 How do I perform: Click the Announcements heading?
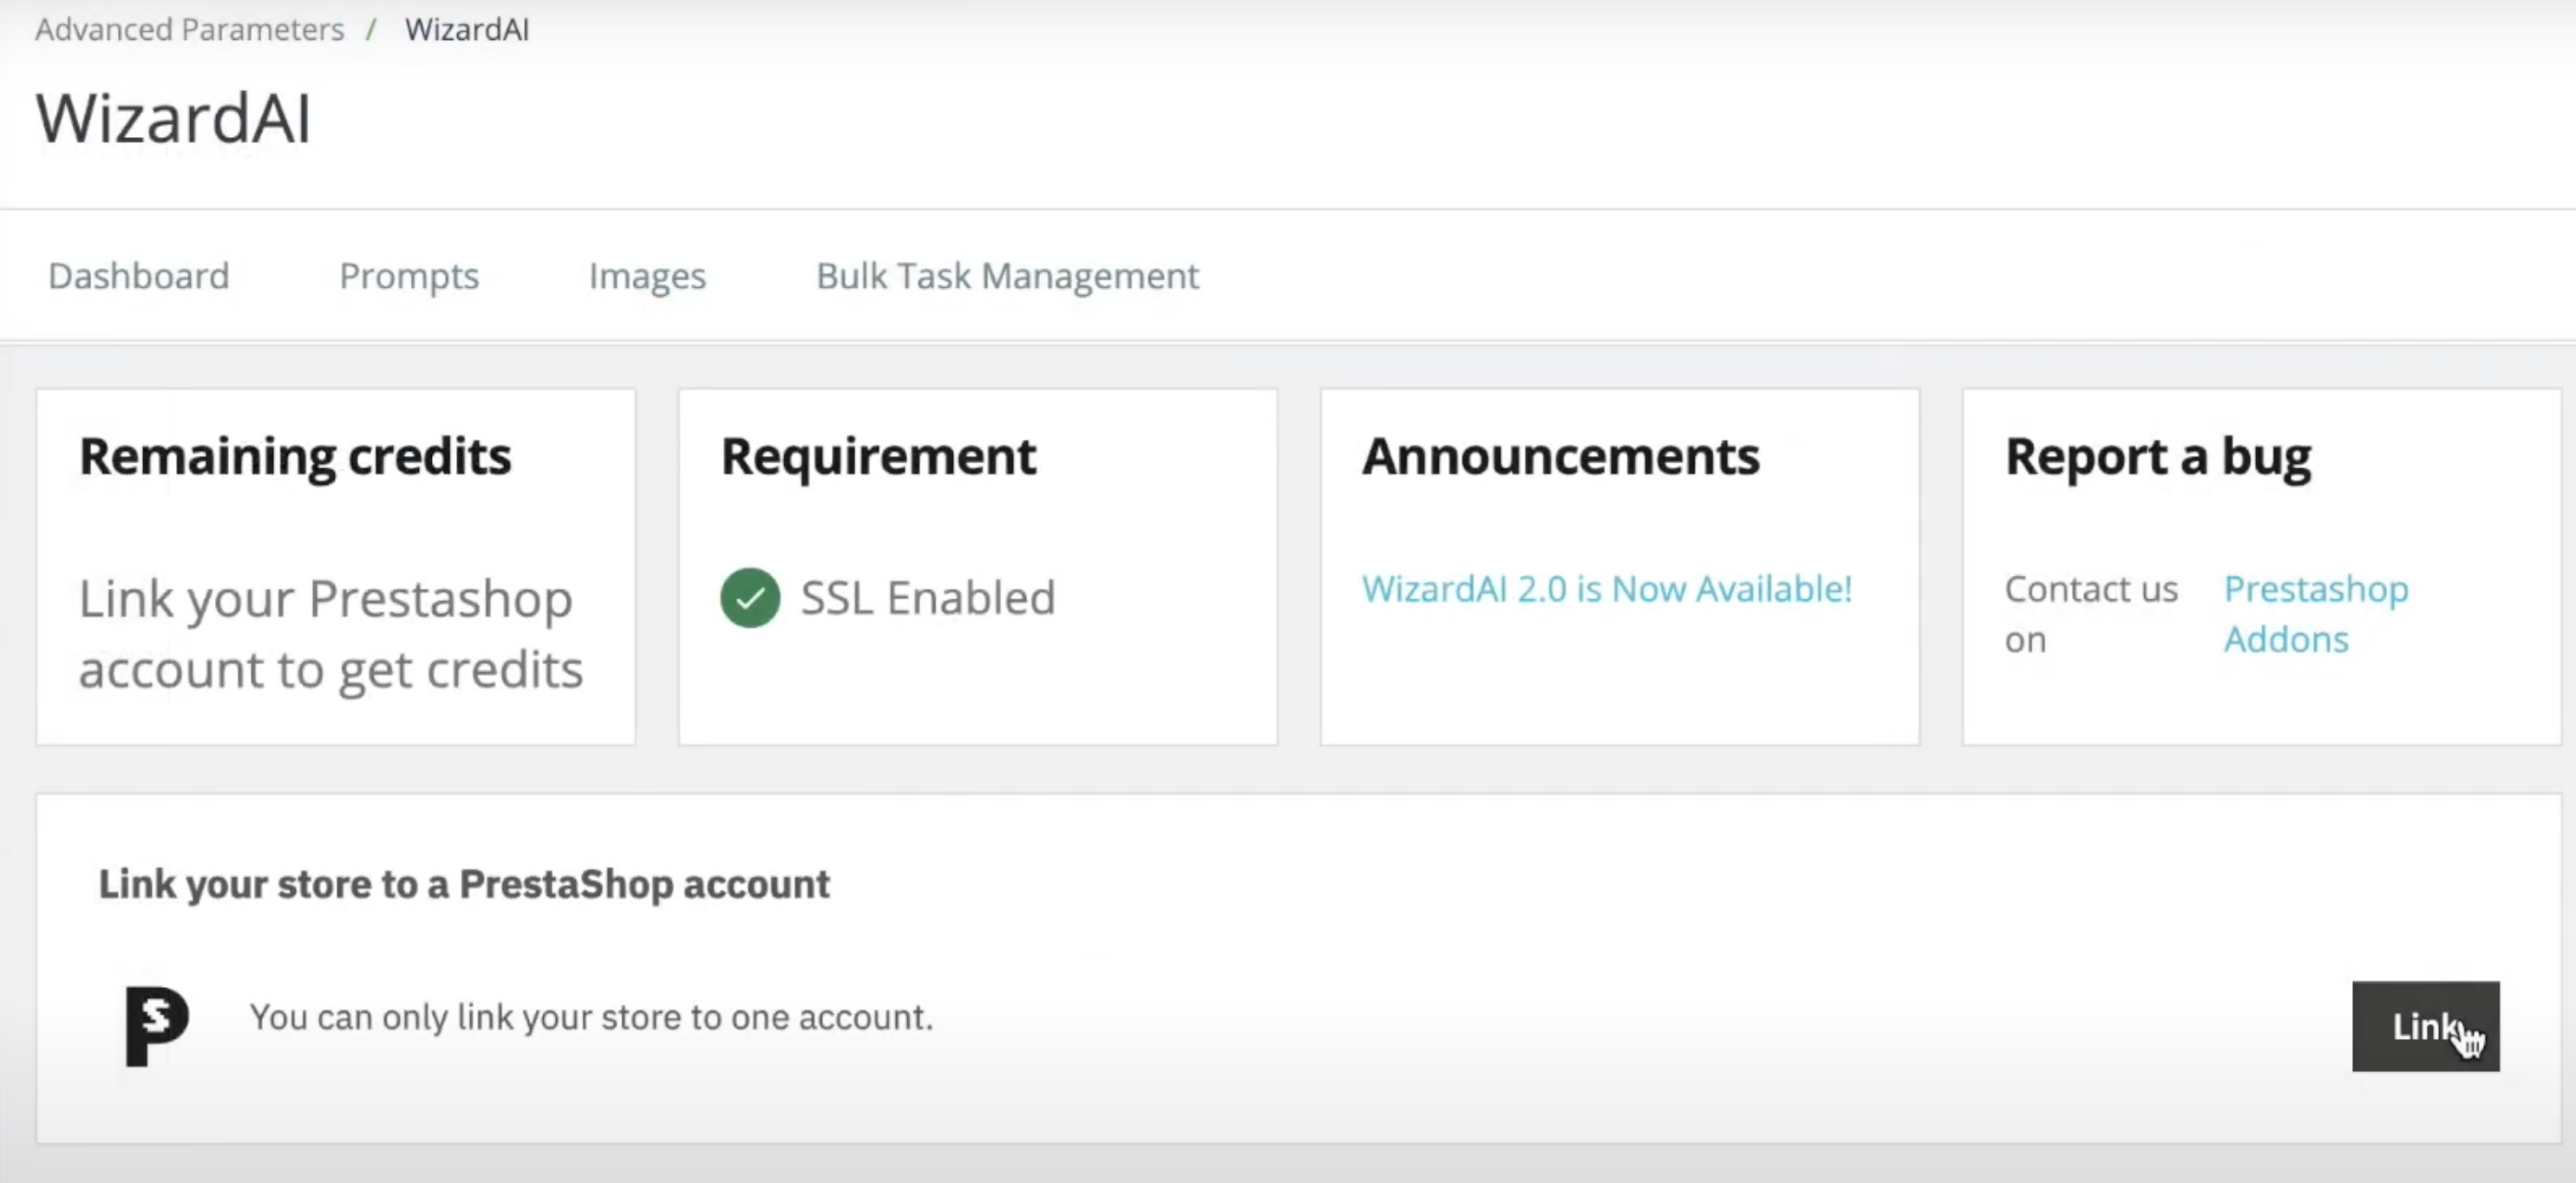tap(1561, 456)
